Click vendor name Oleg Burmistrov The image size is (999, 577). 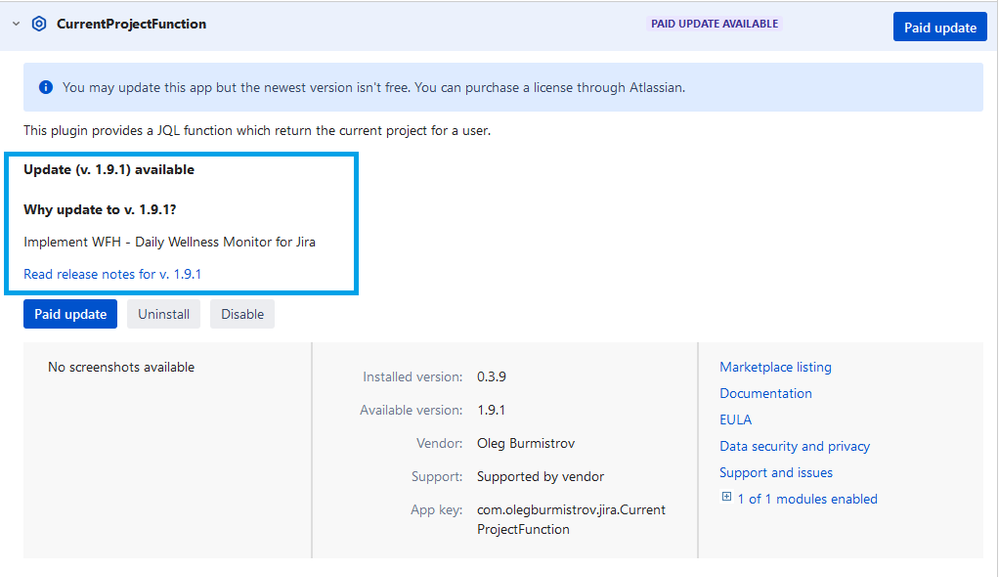526,443
